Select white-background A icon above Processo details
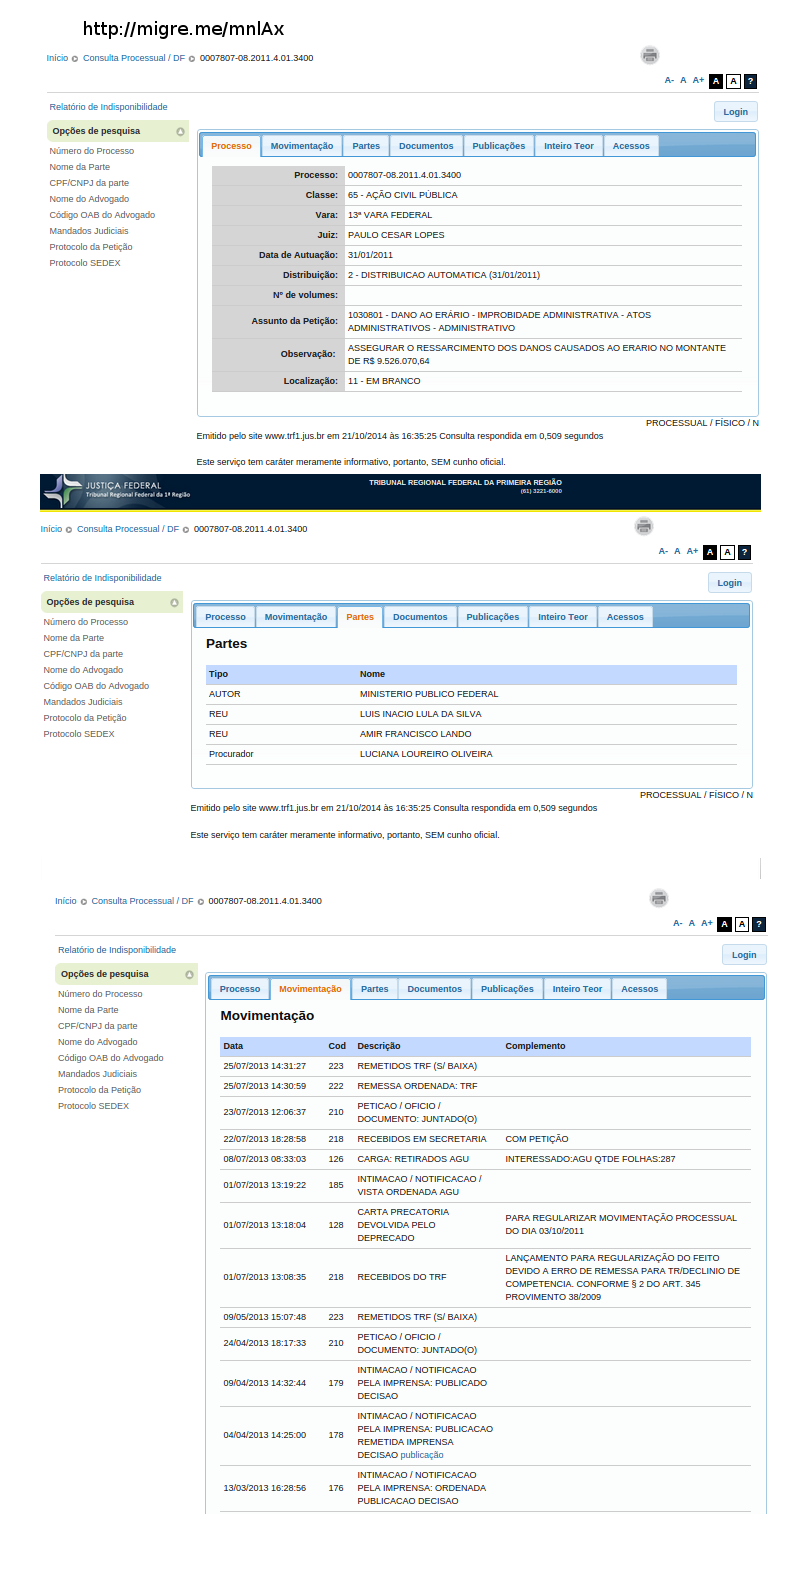 point(733,81)
